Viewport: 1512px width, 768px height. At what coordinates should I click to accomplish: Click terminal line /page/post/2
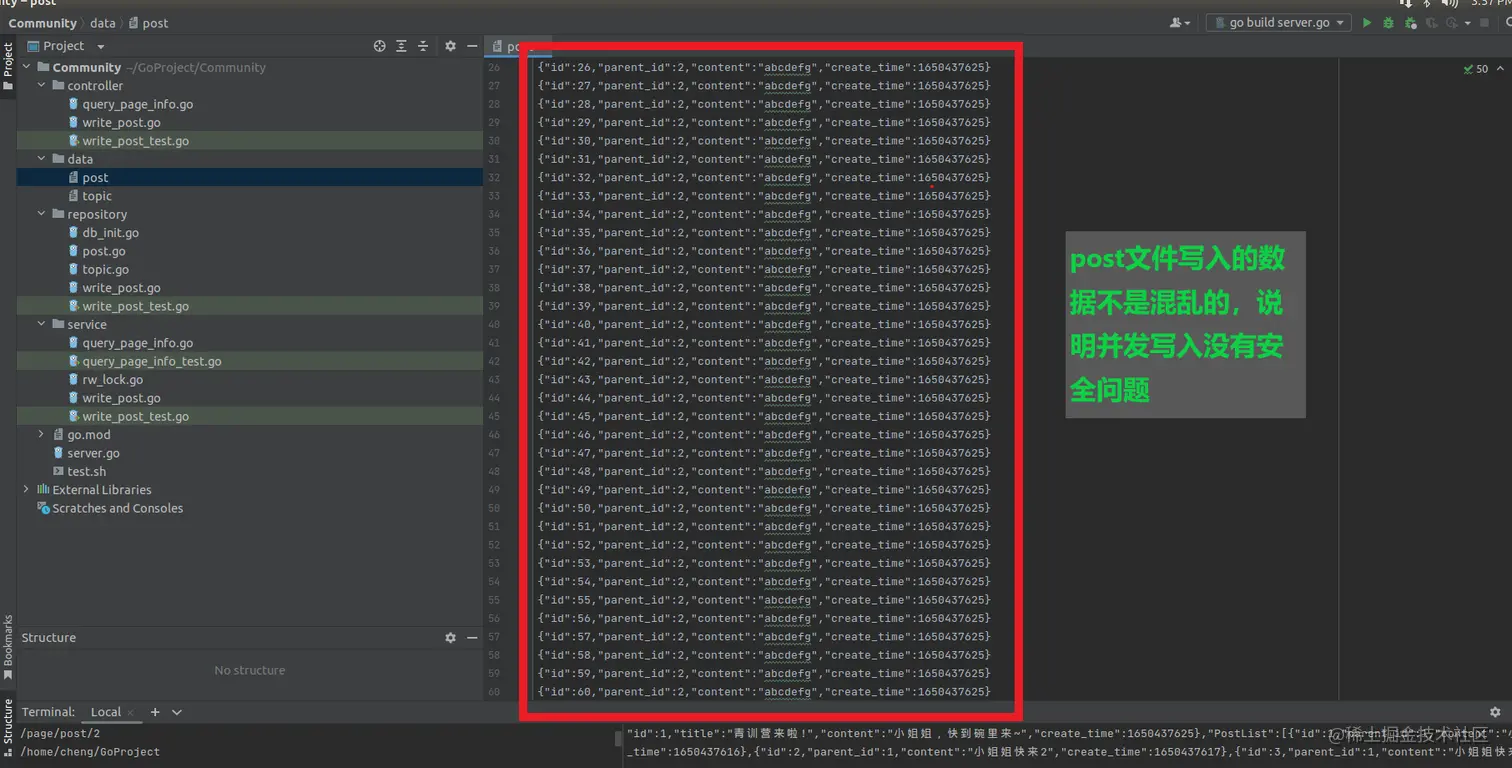click(x=61, y=733)
